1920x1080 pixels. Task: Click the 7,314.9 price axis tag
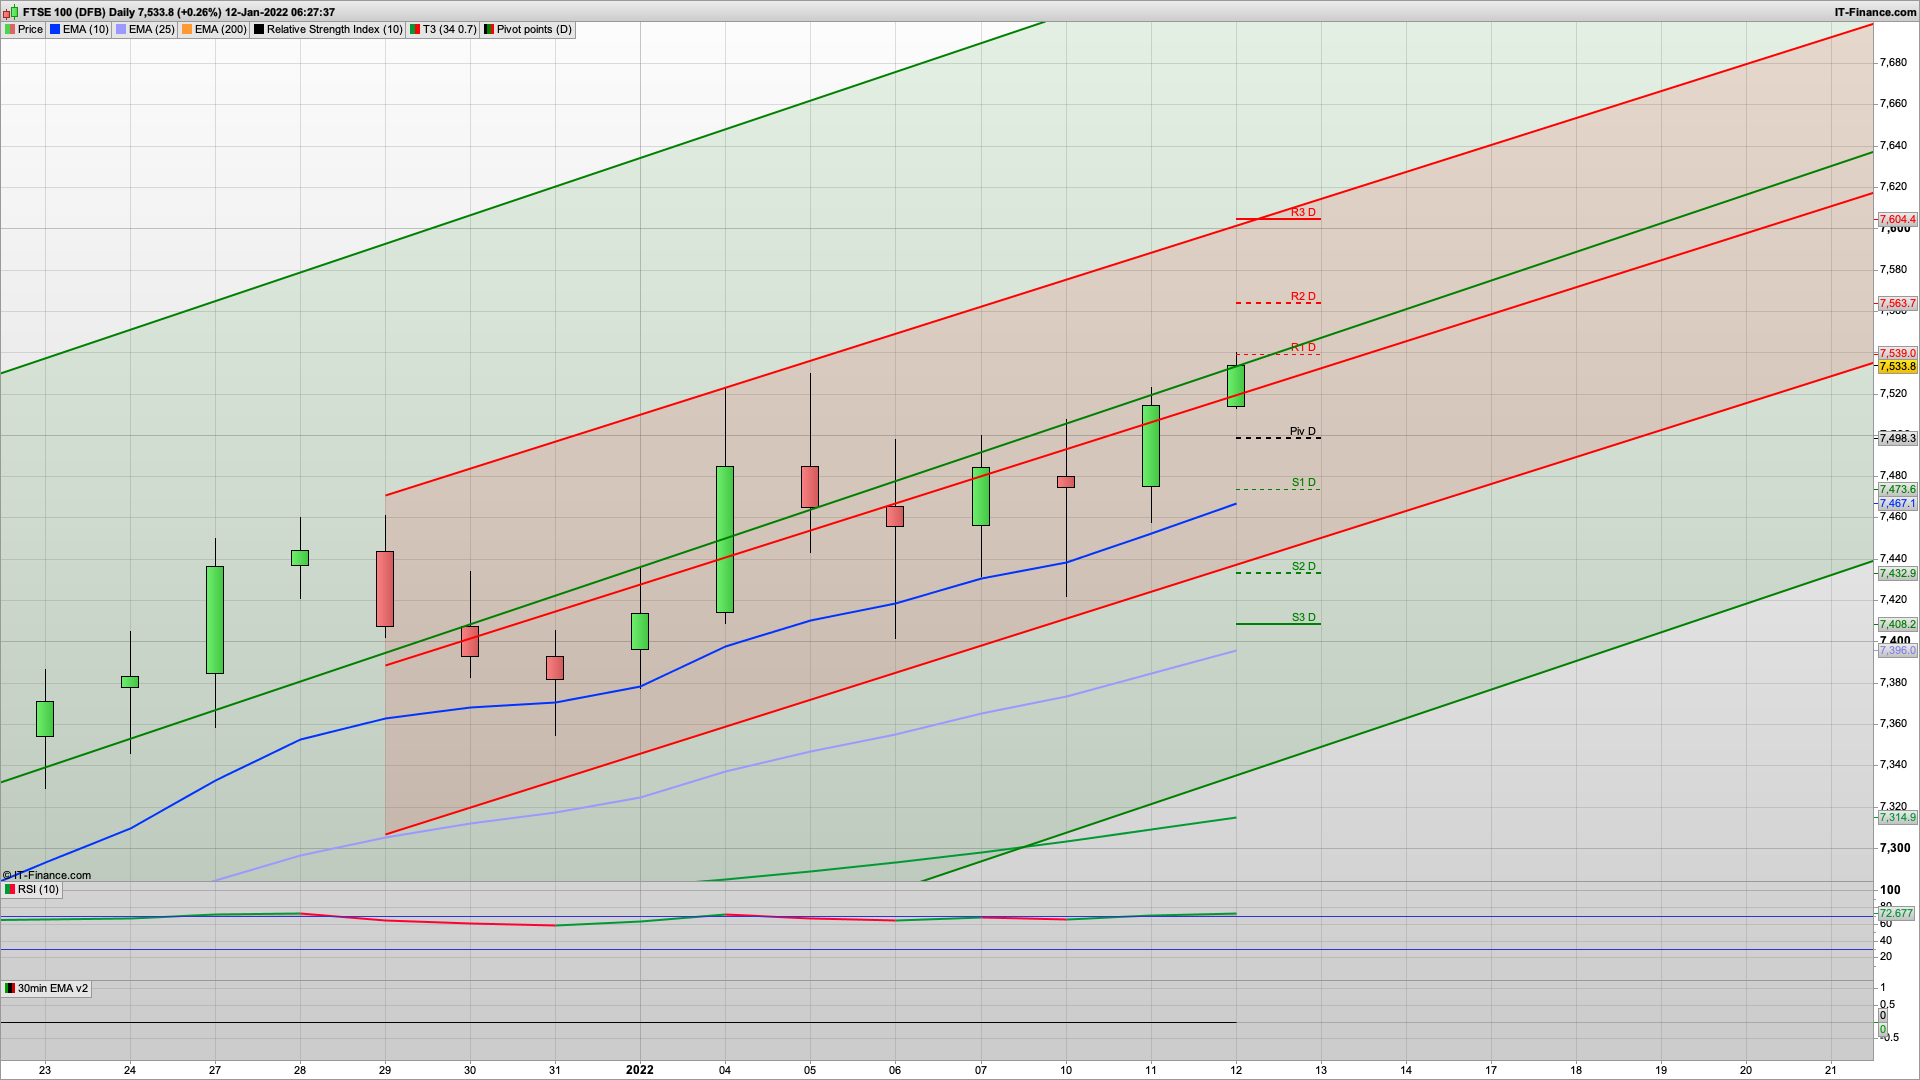[1897, 817]
